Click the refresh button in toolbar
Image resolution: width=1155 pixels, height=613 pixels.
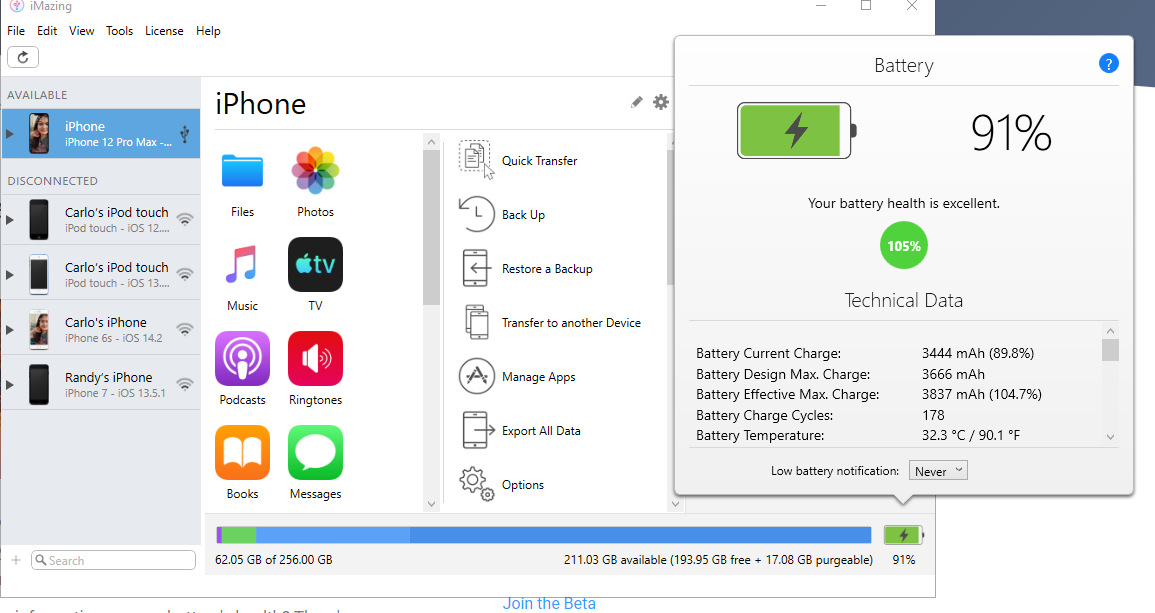(23, 57)
